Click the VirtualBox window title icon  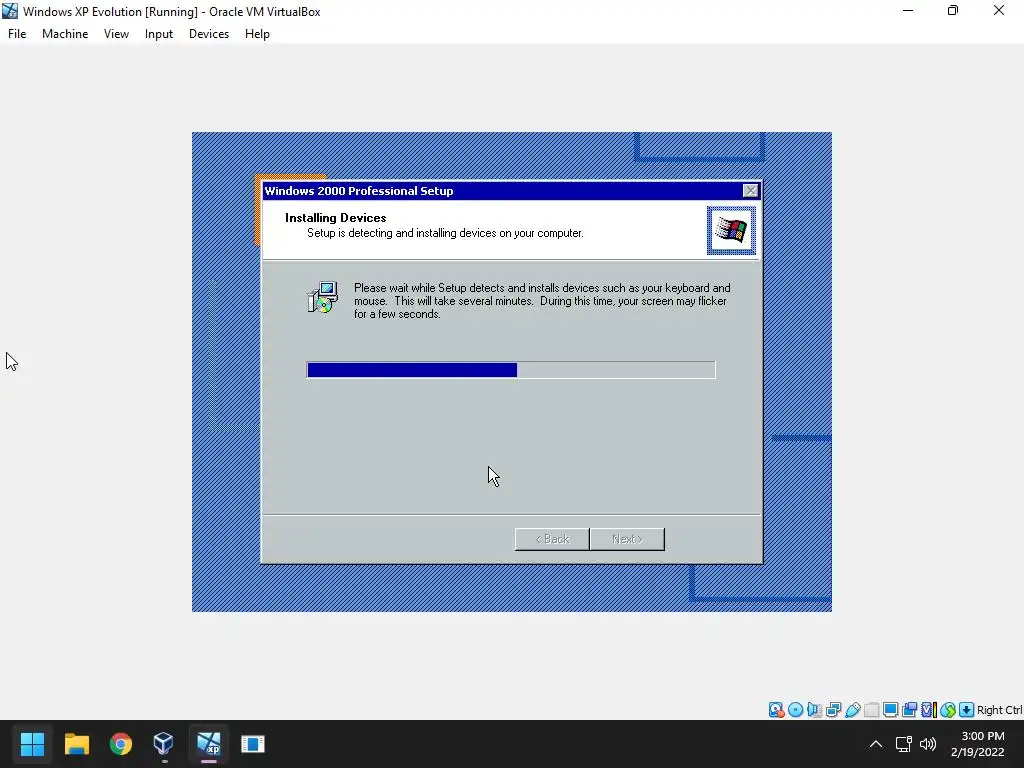point(10,11)
